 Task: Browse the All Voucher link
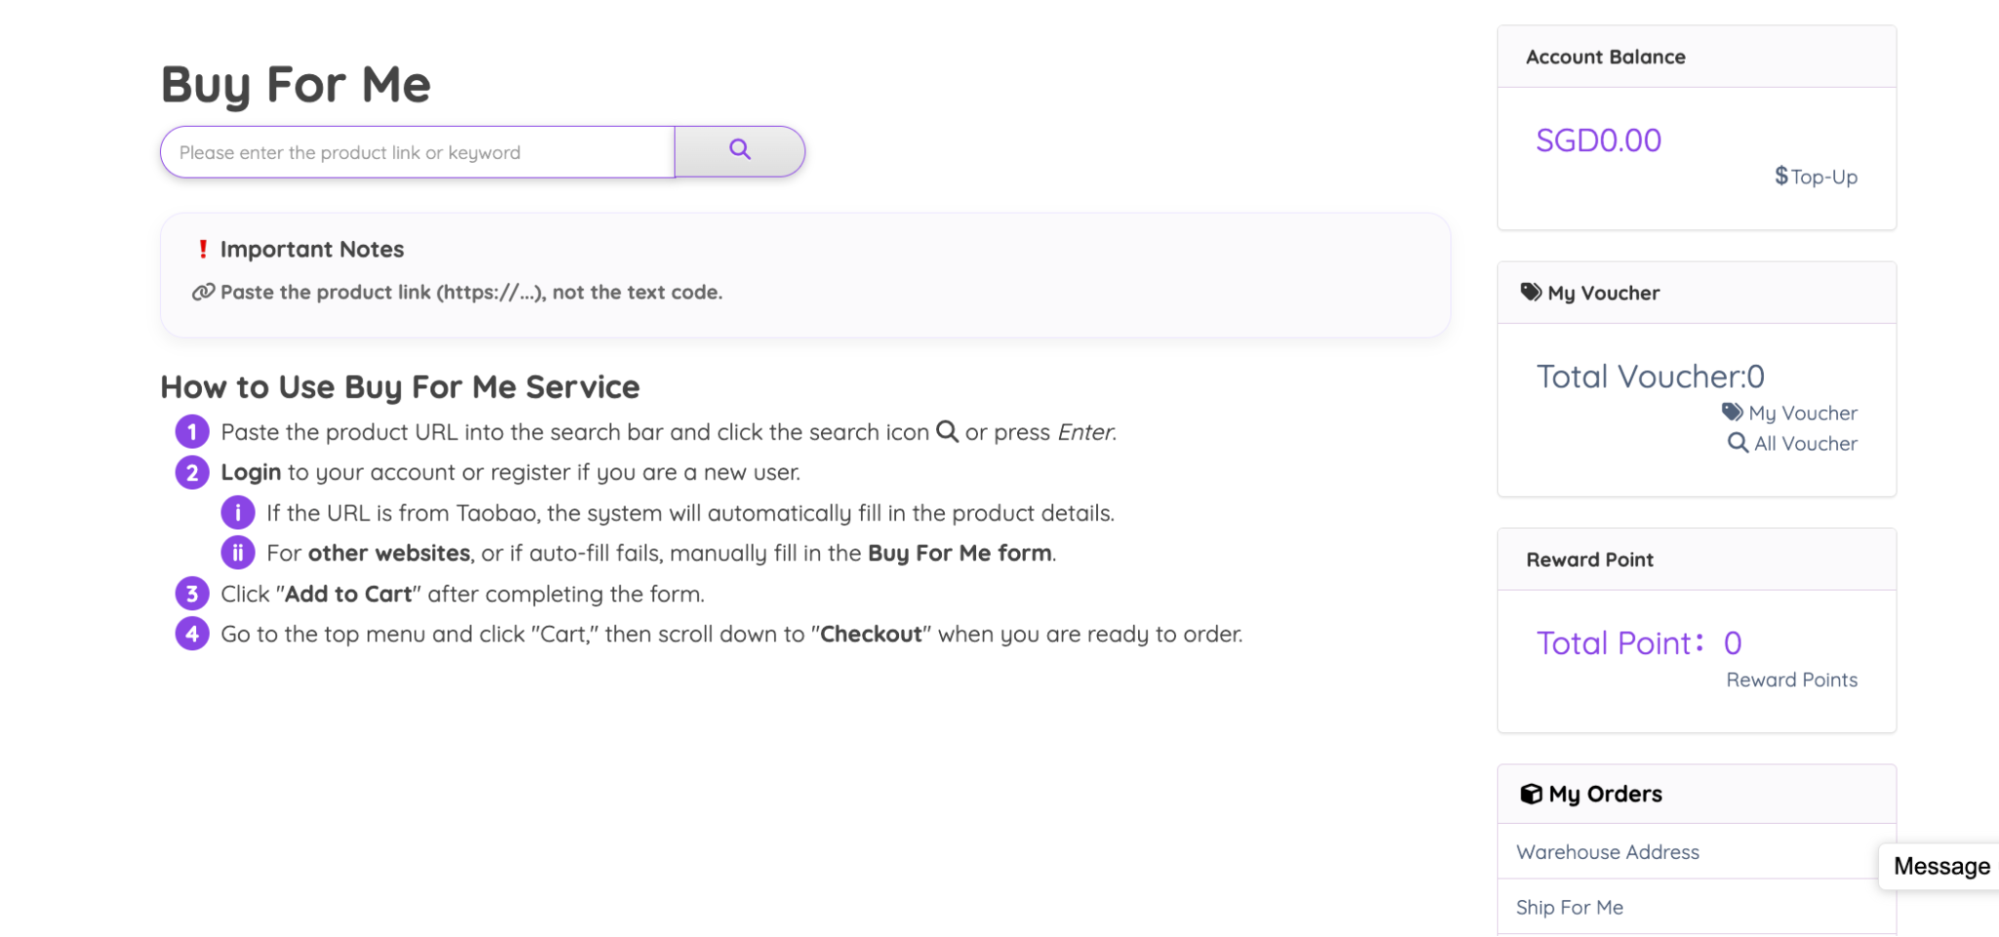pos(1805,443)
